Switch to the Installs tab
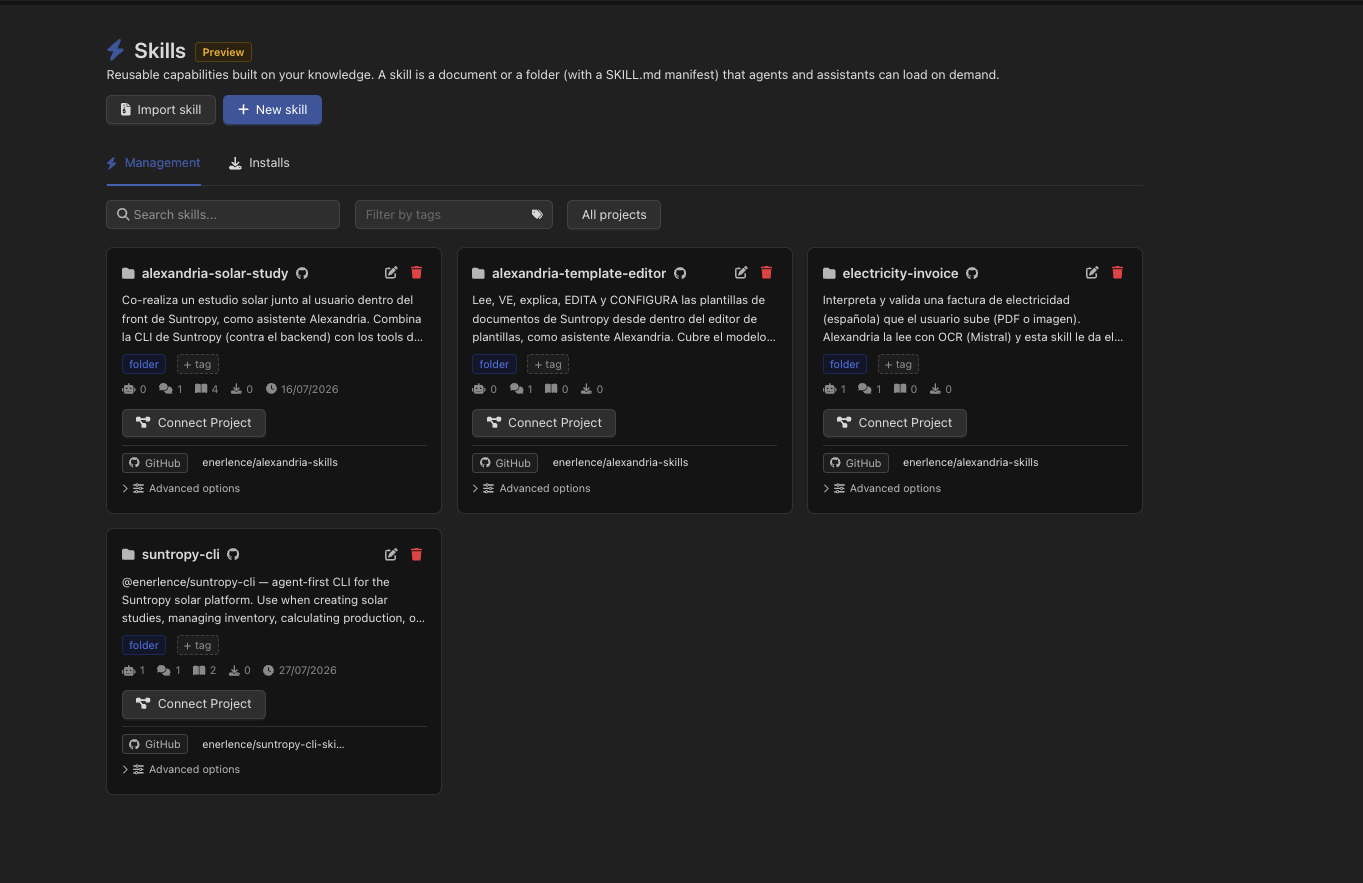 point(259,163)
